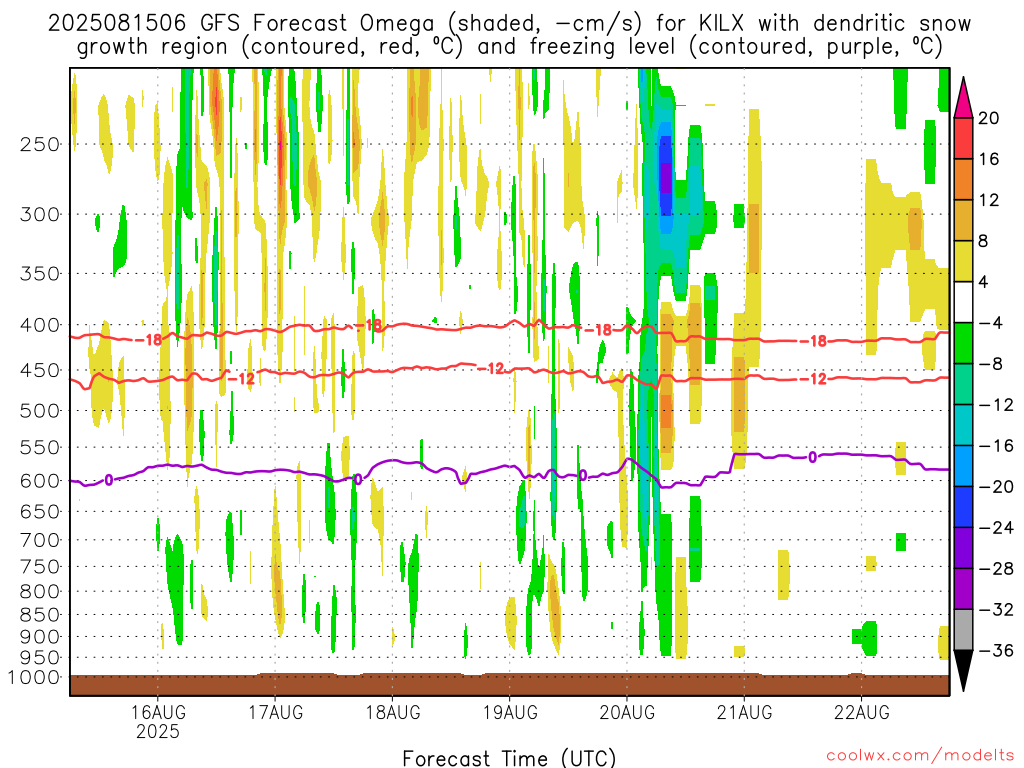
Task: Click the chart title first line
Action: pos(509,23)
